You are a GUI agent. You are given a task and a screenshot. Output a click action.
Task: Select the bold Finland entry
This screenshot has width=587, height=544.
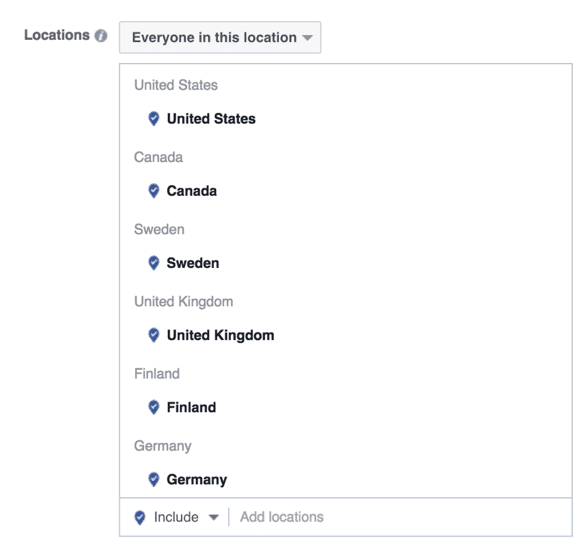191,407
